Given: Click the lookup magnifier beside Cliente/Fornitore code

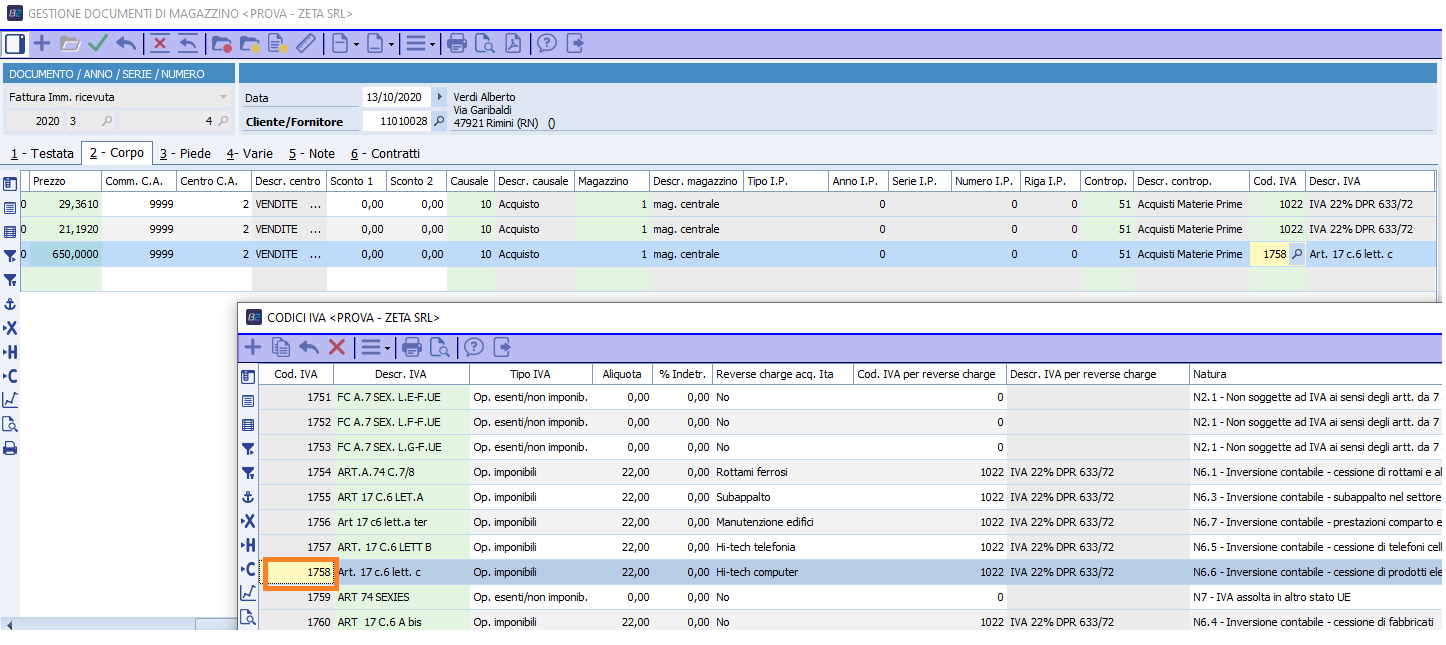Looking at the screenshot, I should (x=439, y=122).
